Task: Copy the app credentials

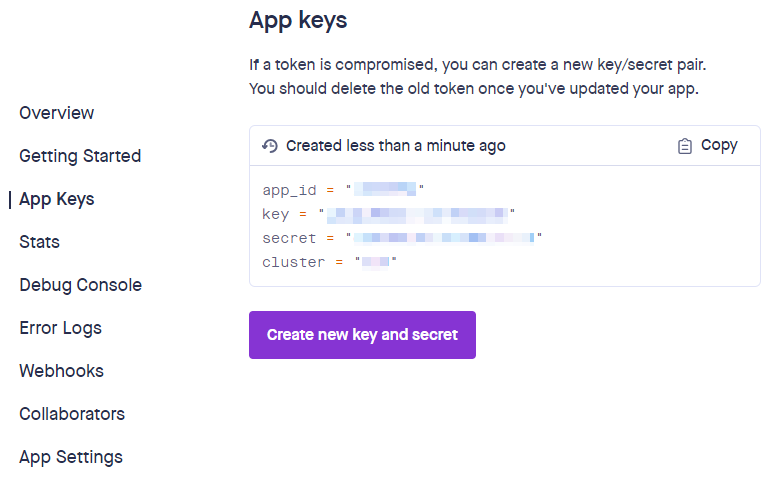Action: [707, 146]
